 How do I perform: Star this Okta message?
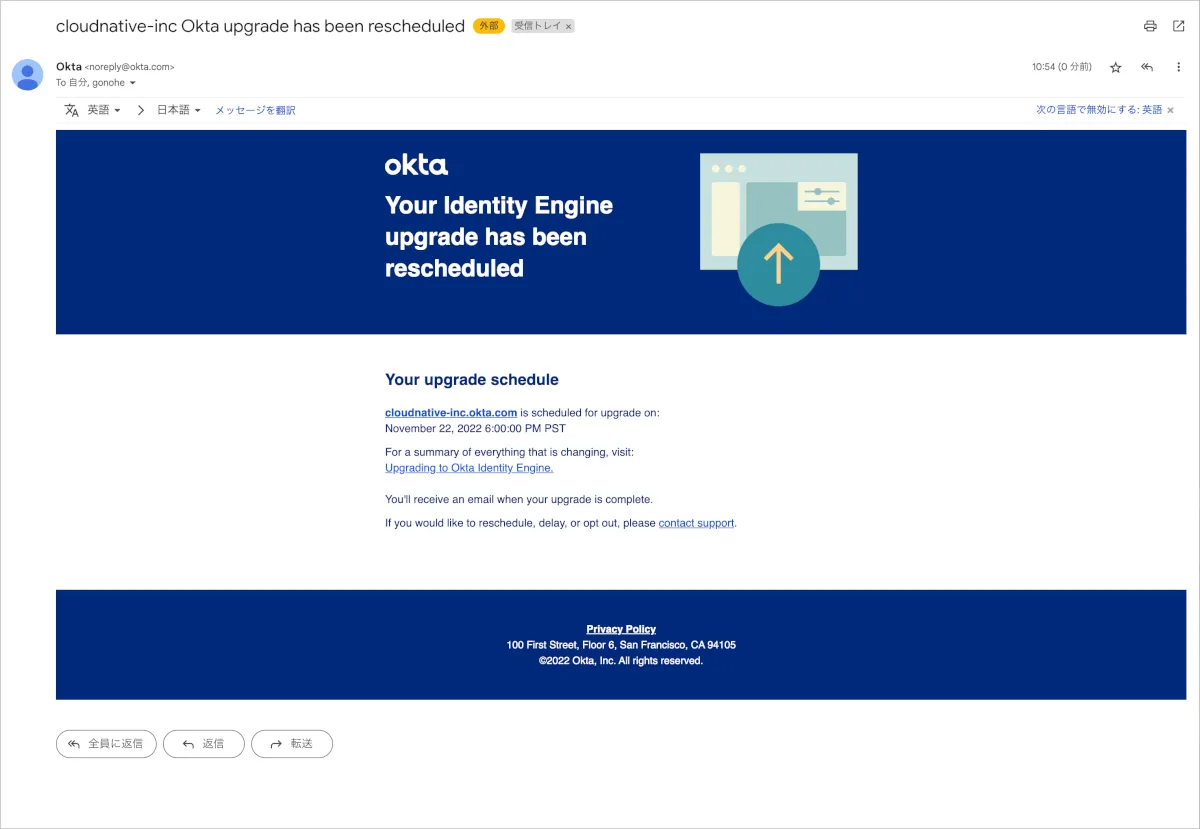(x=1116, y=67)
